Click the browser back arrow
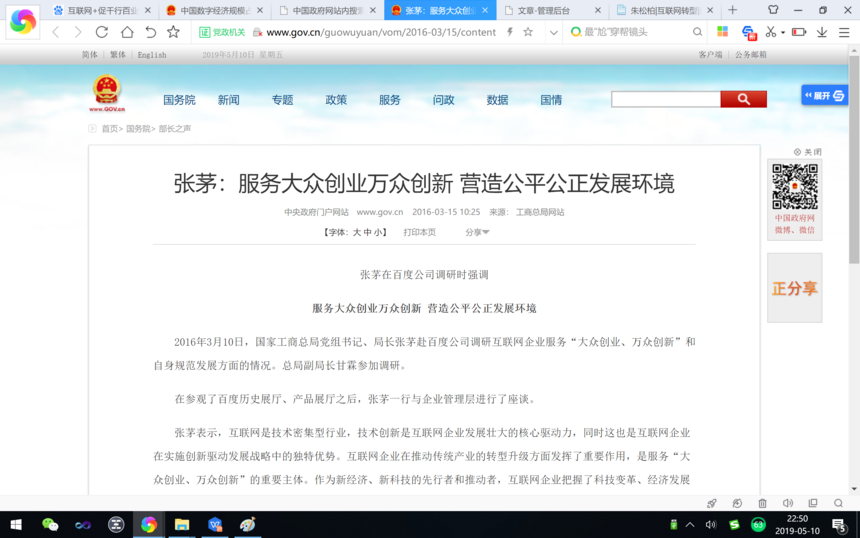The width and height of the screenshot is (860, 538). [56, 32]
